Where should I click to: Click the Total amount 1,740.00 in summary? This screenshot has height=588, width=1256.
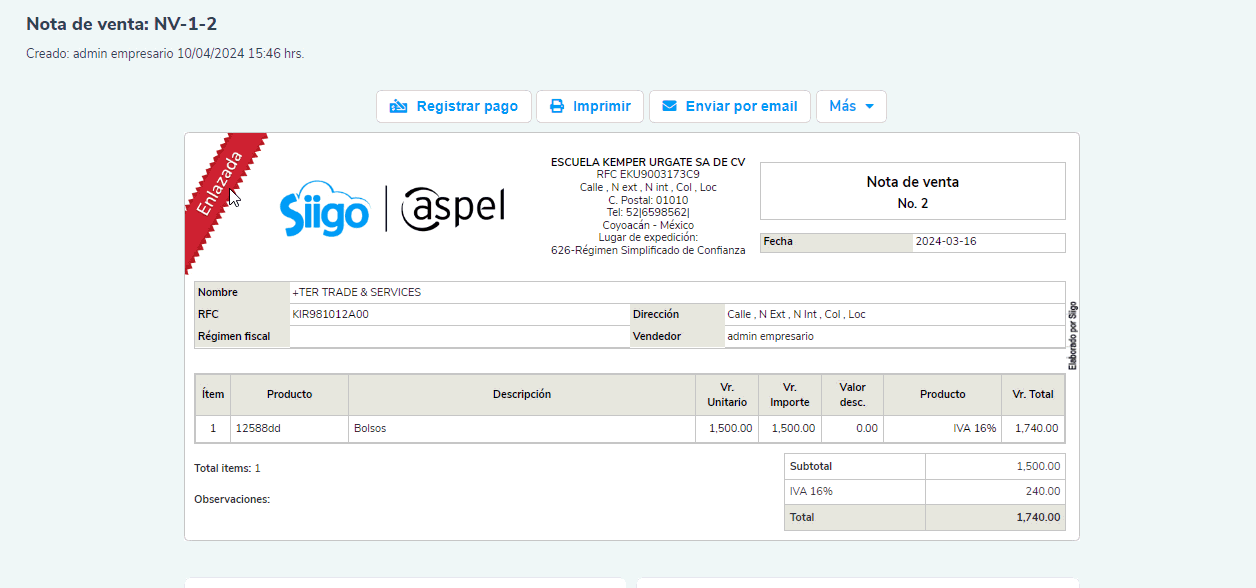coord(1040,517)
